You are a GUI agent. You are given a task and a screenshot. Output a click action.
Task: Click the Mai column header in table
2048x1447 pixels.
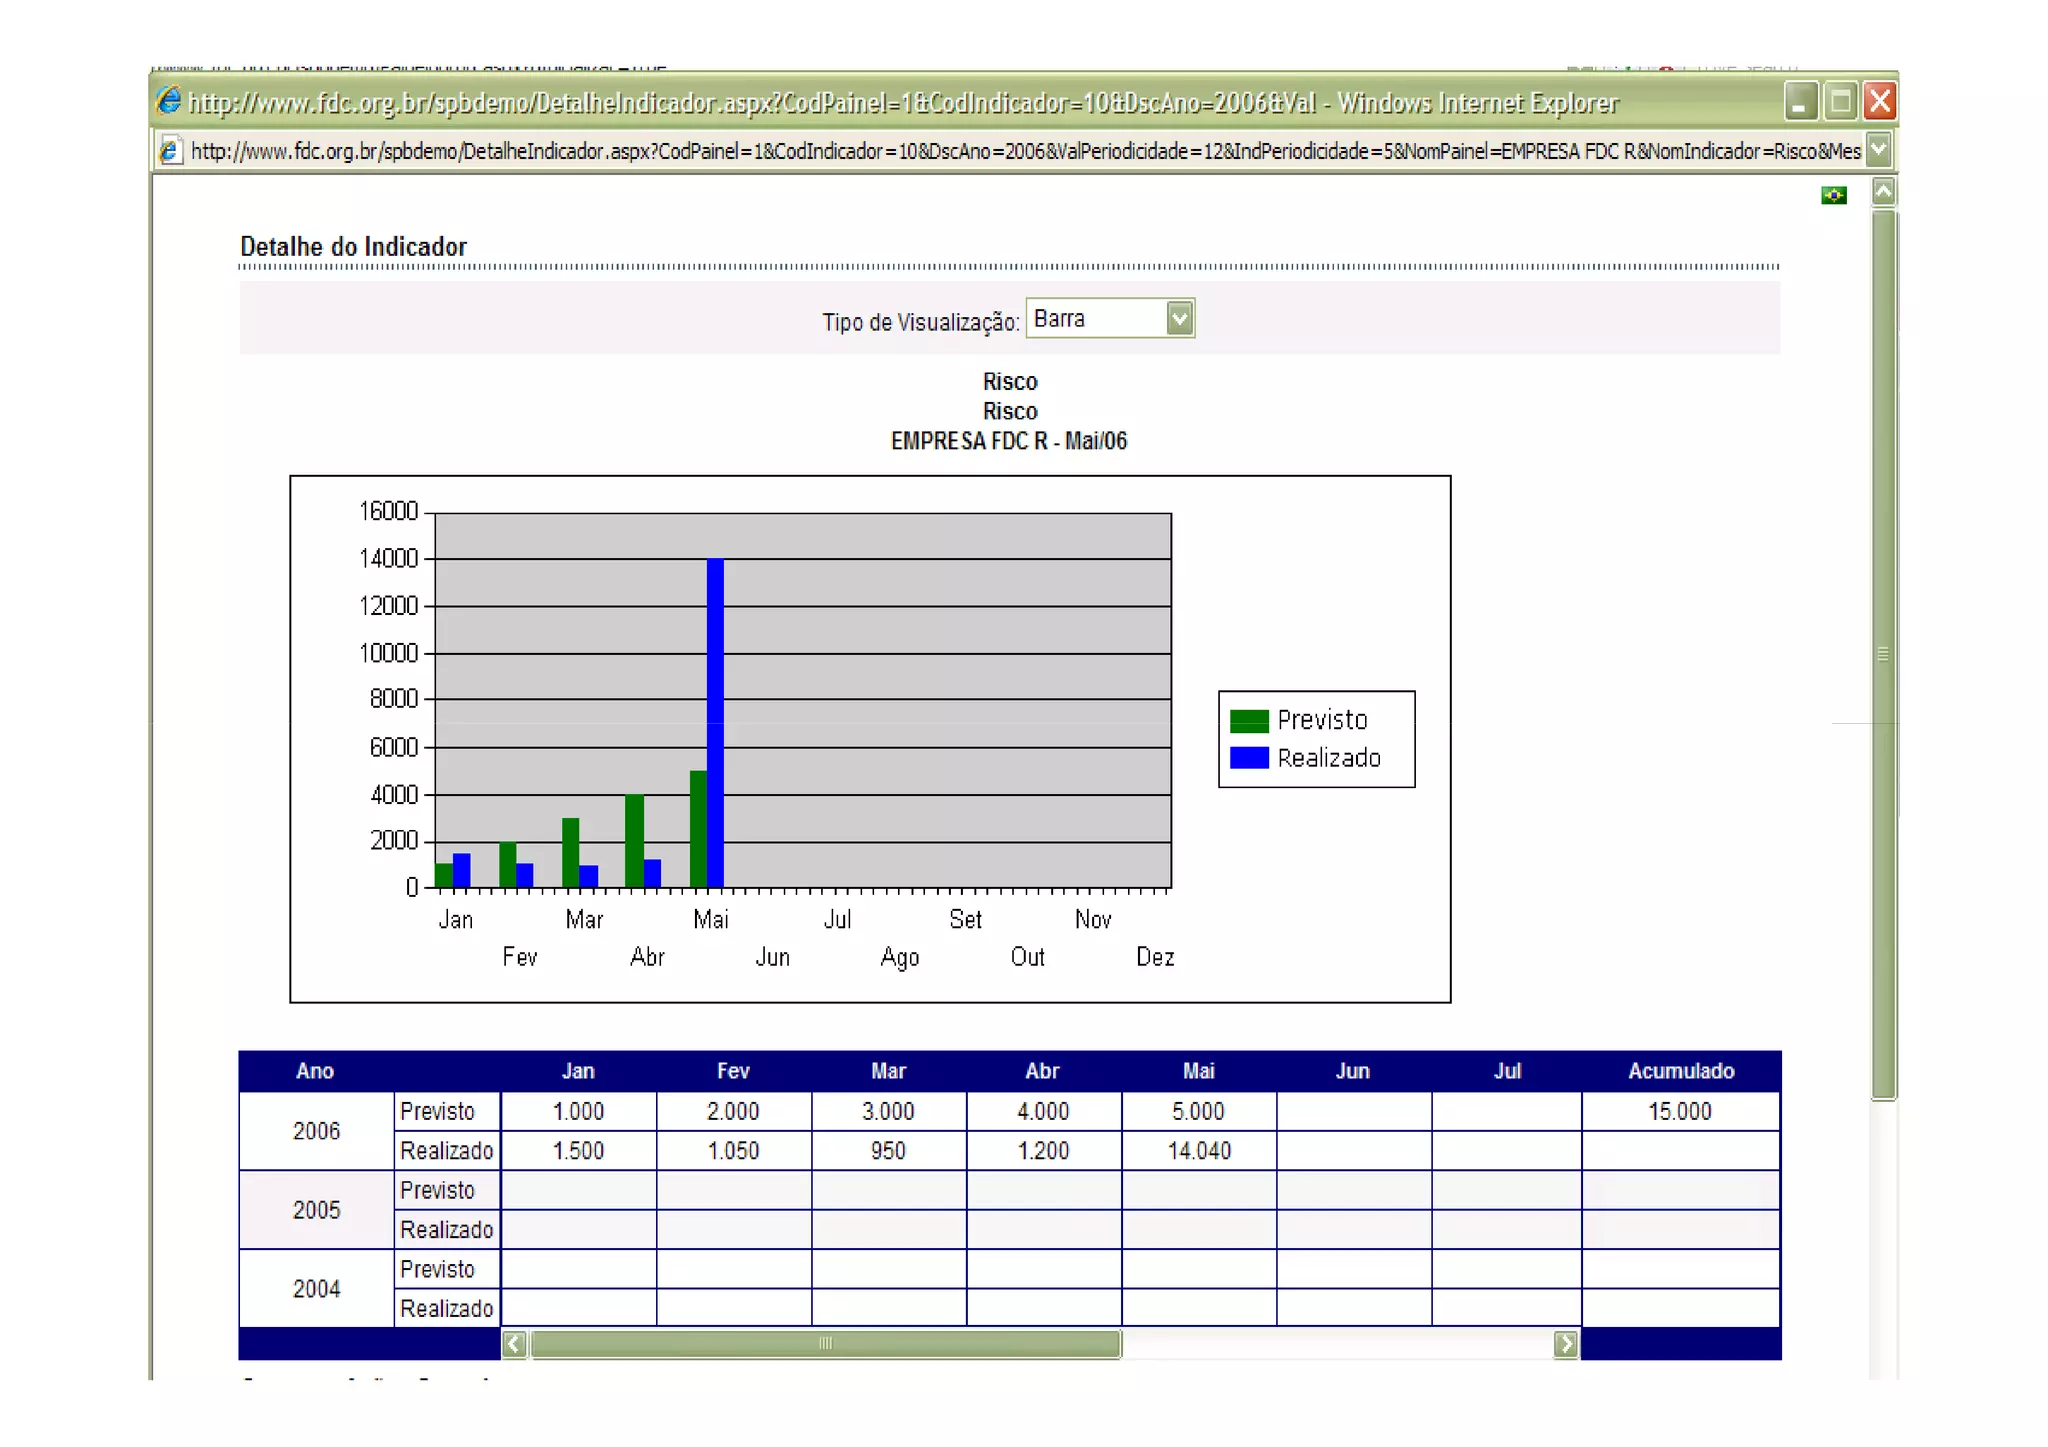pyautogui.click(x=1198, y=1071)
